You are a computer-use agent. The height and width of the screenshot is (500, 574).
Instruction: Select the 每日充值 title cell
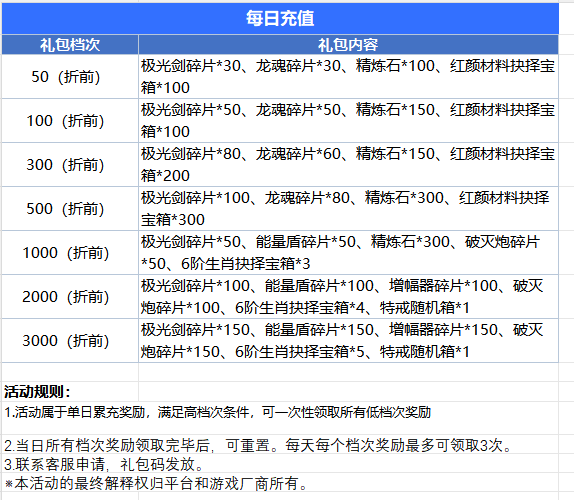point(280,18)
